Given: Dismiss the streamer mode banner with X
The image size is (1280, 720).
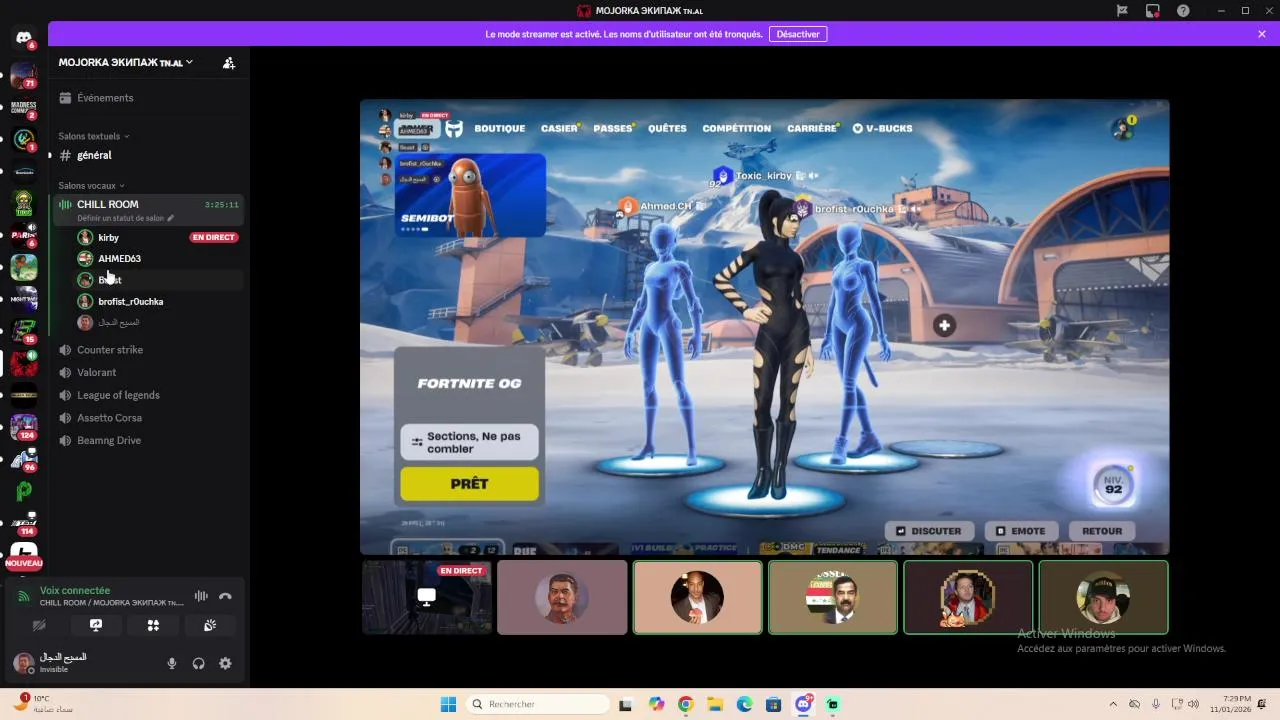Looking at the screenshot, I should (1262, 34).
